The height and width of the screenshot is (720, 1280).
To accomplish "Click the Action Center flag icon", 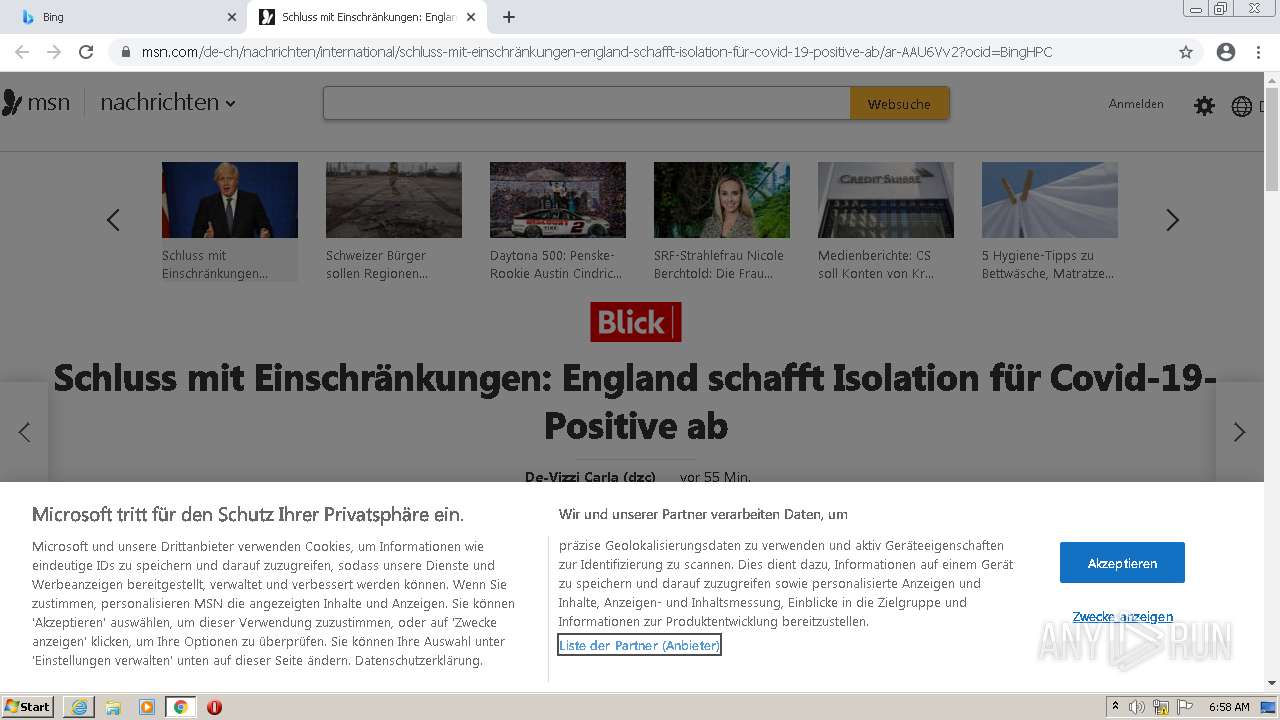I will [x=1185, y=707].
